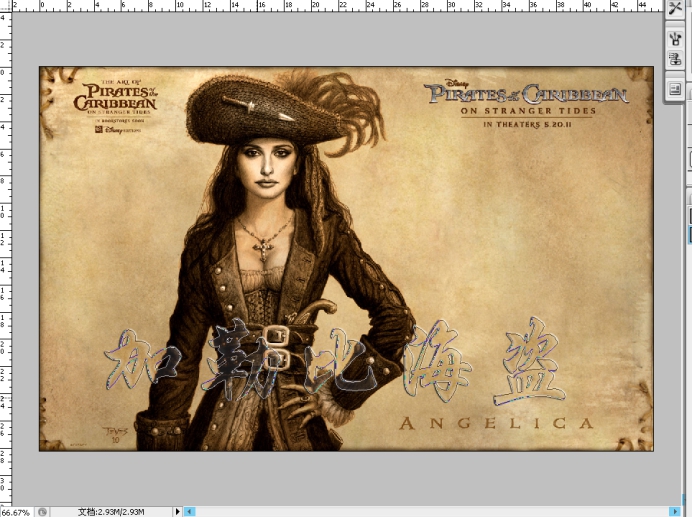
Task: Click the left vertical ruler
Action: [6, 258]
